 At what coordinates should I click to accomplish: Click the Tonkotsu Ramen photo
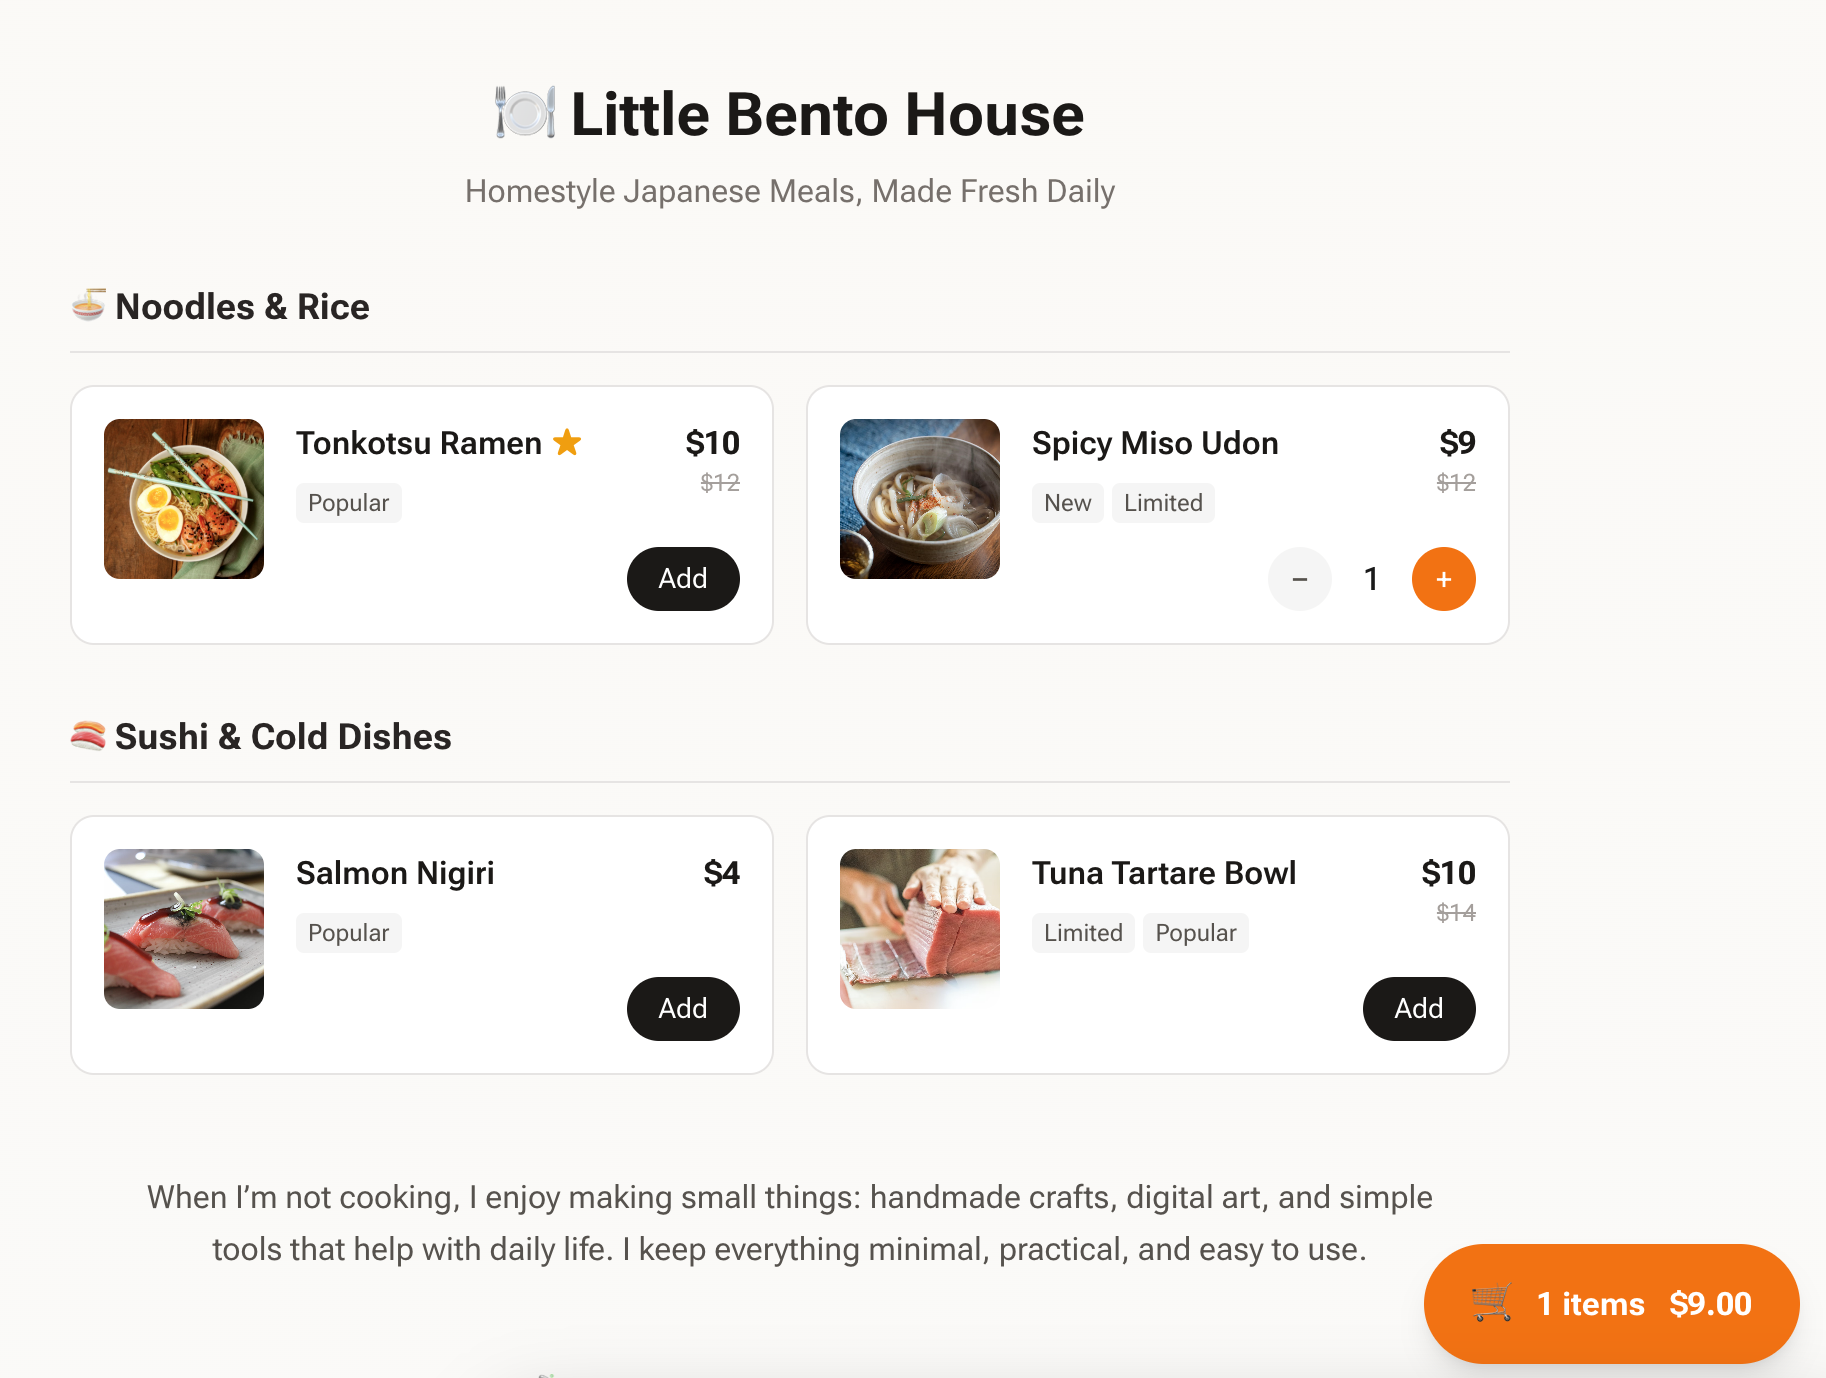[x=184, y=499]
